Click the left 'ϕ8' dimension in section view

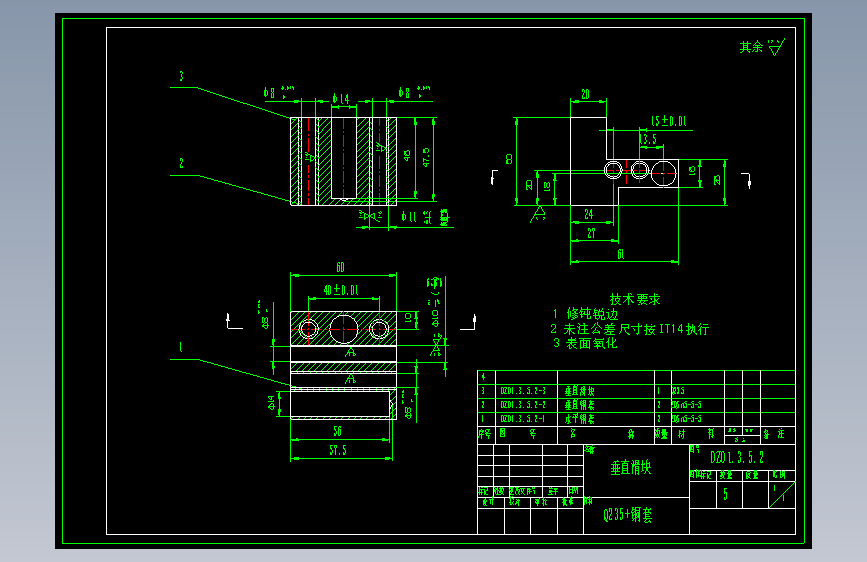point(269,92)
